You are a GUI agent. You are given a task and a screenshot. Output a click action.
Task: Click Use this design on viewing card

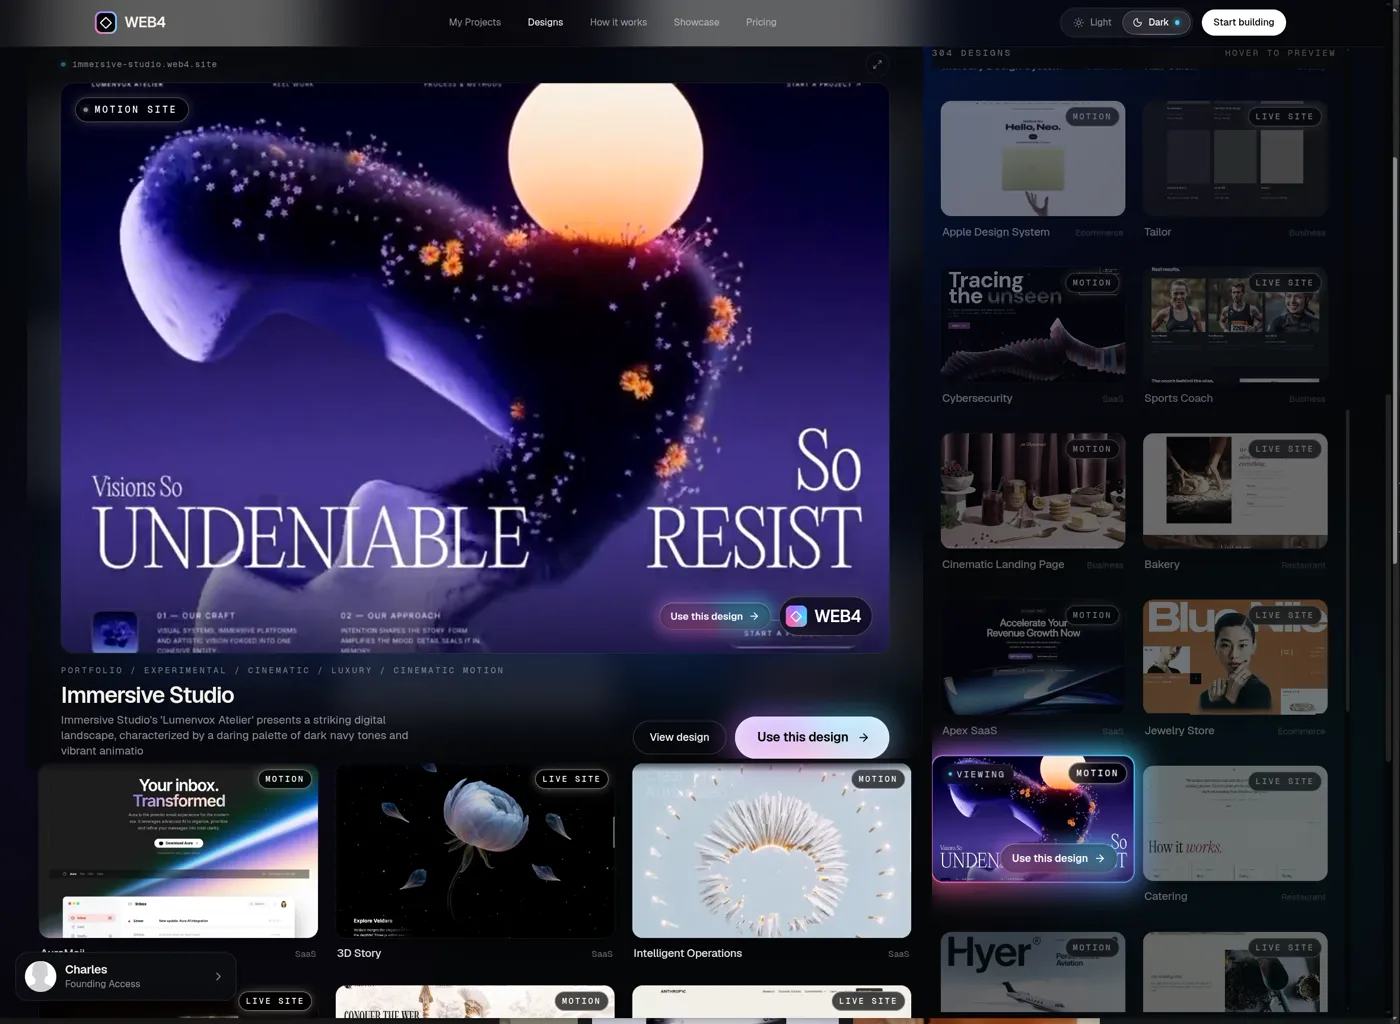tap(1058, 858)
